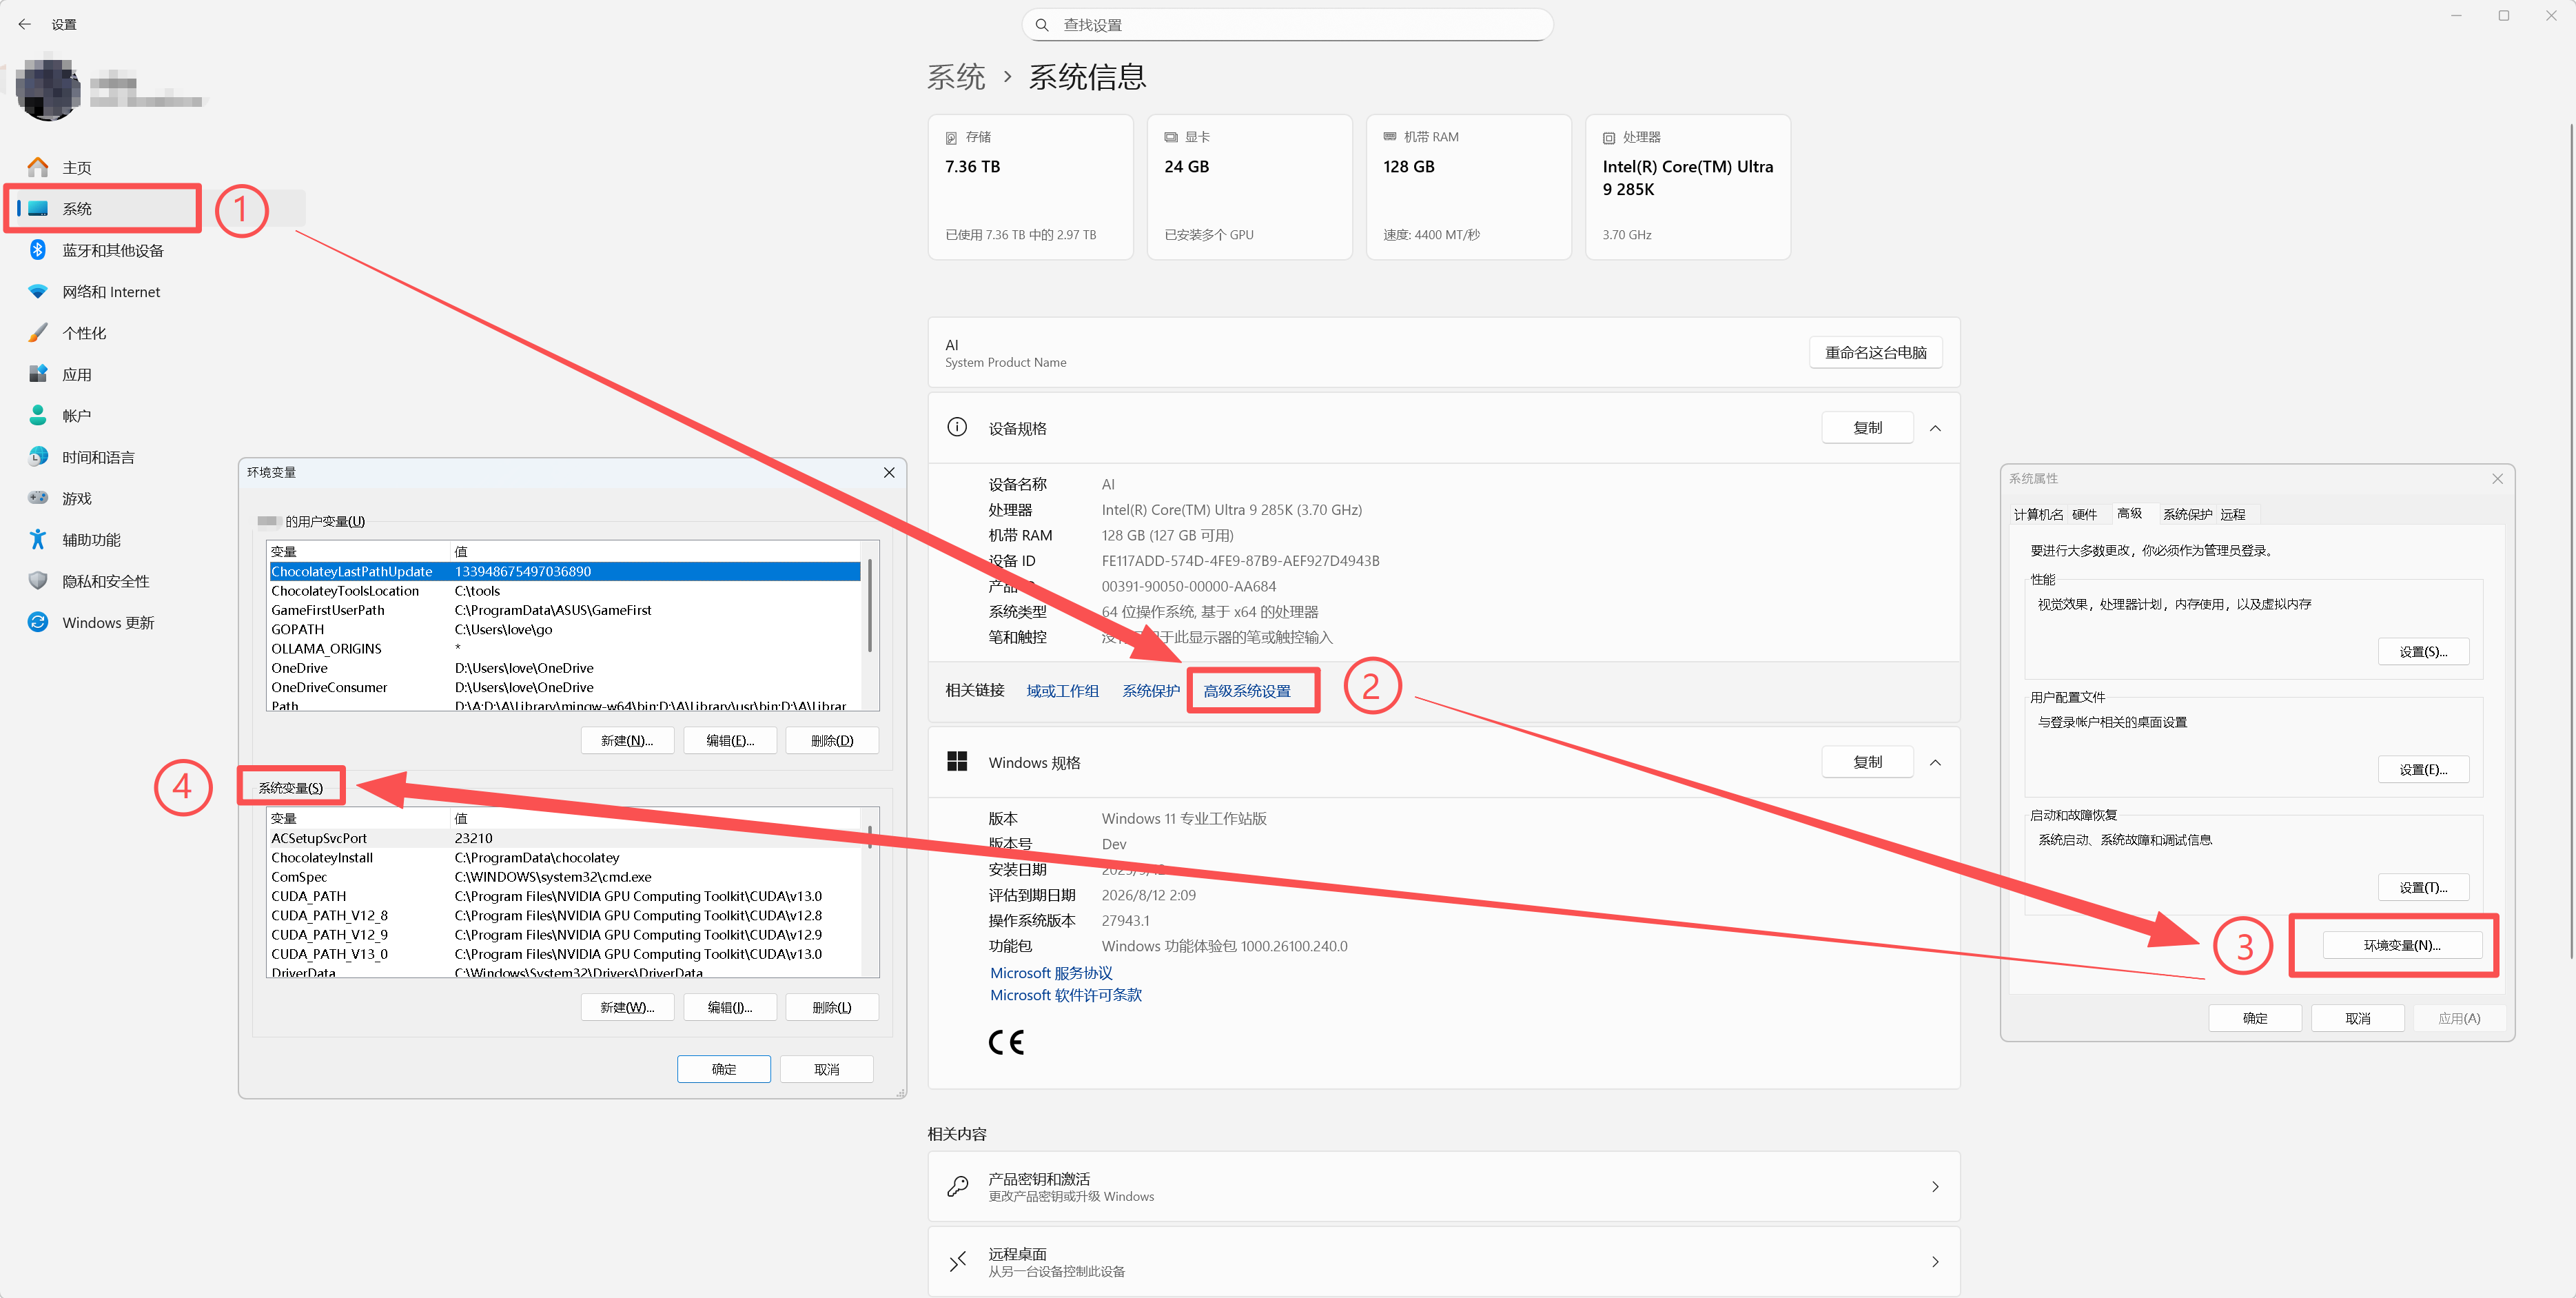Click the key icon for 产品密钥和激活
This screenshot has height=1298, width=2576.
[957, 1186]
